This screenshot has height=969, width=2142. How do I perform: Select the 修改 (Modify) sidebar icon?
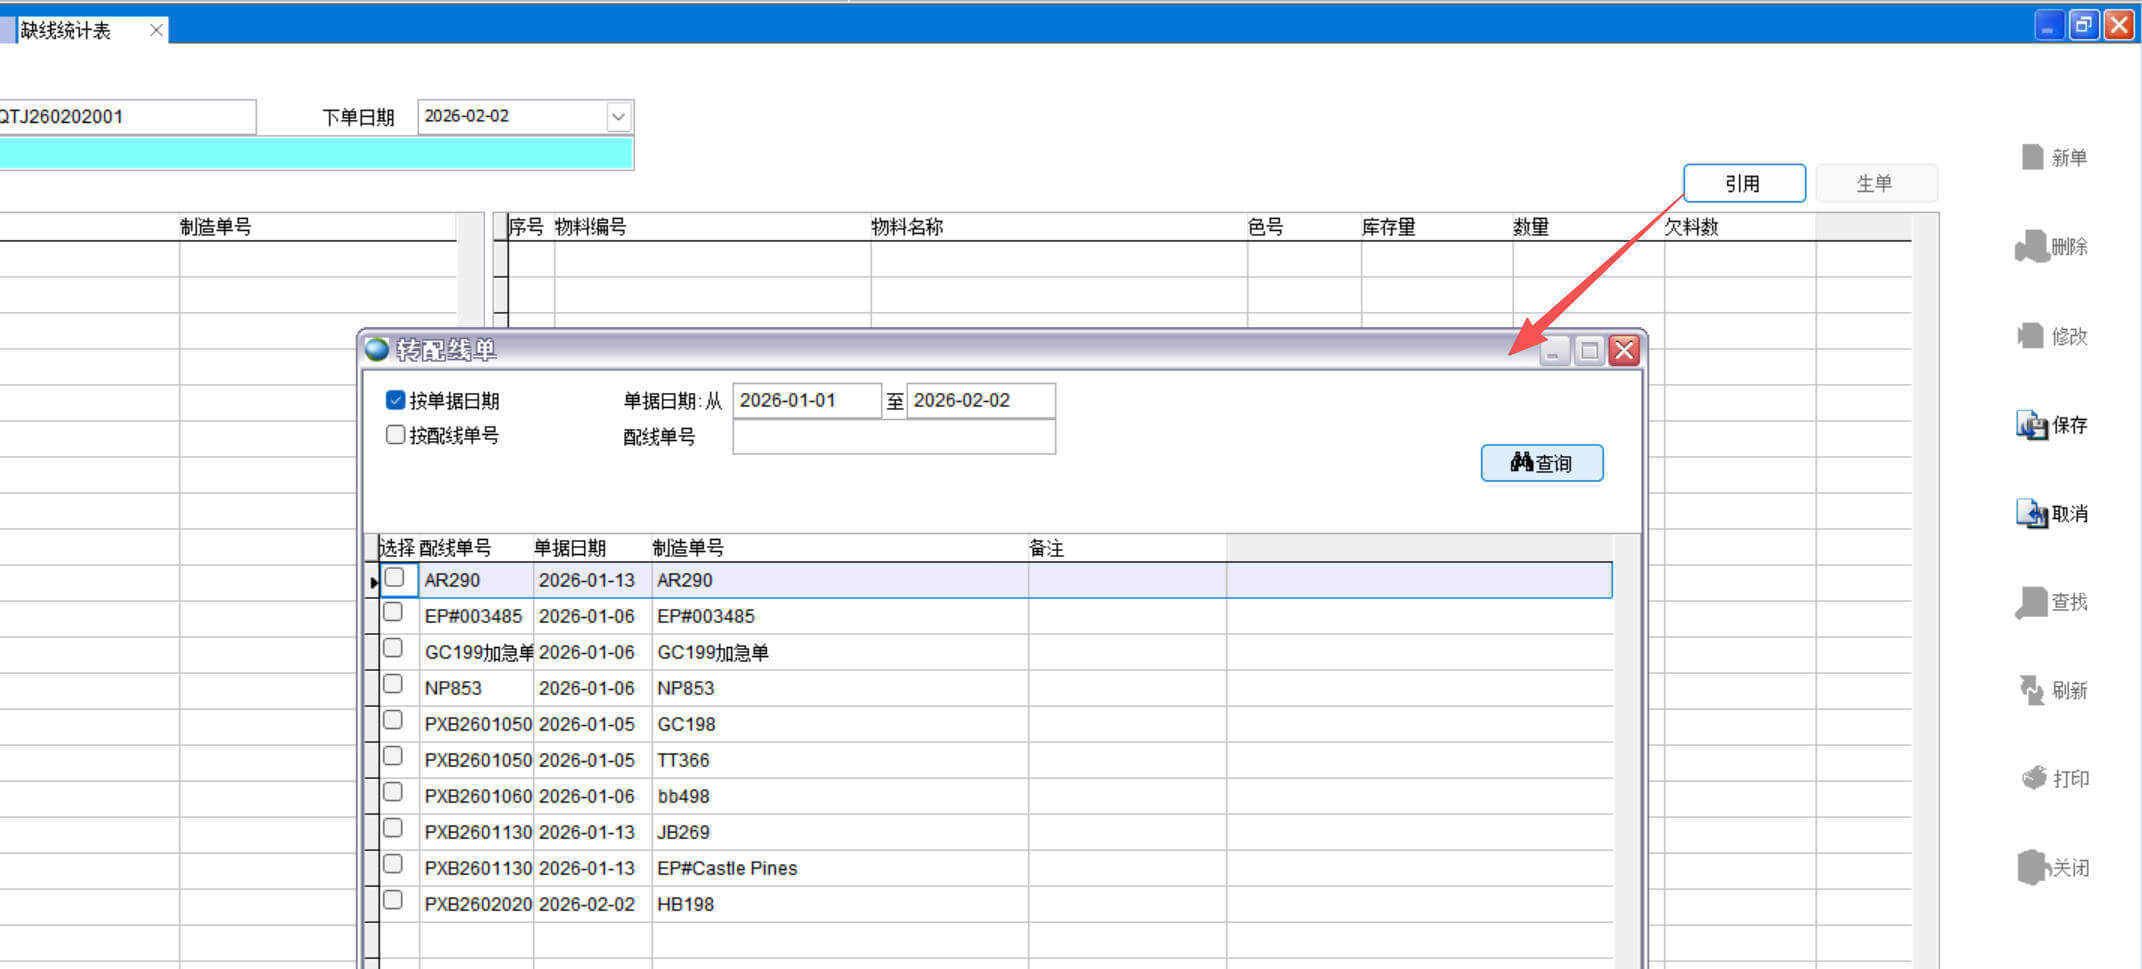[2031, 336]
